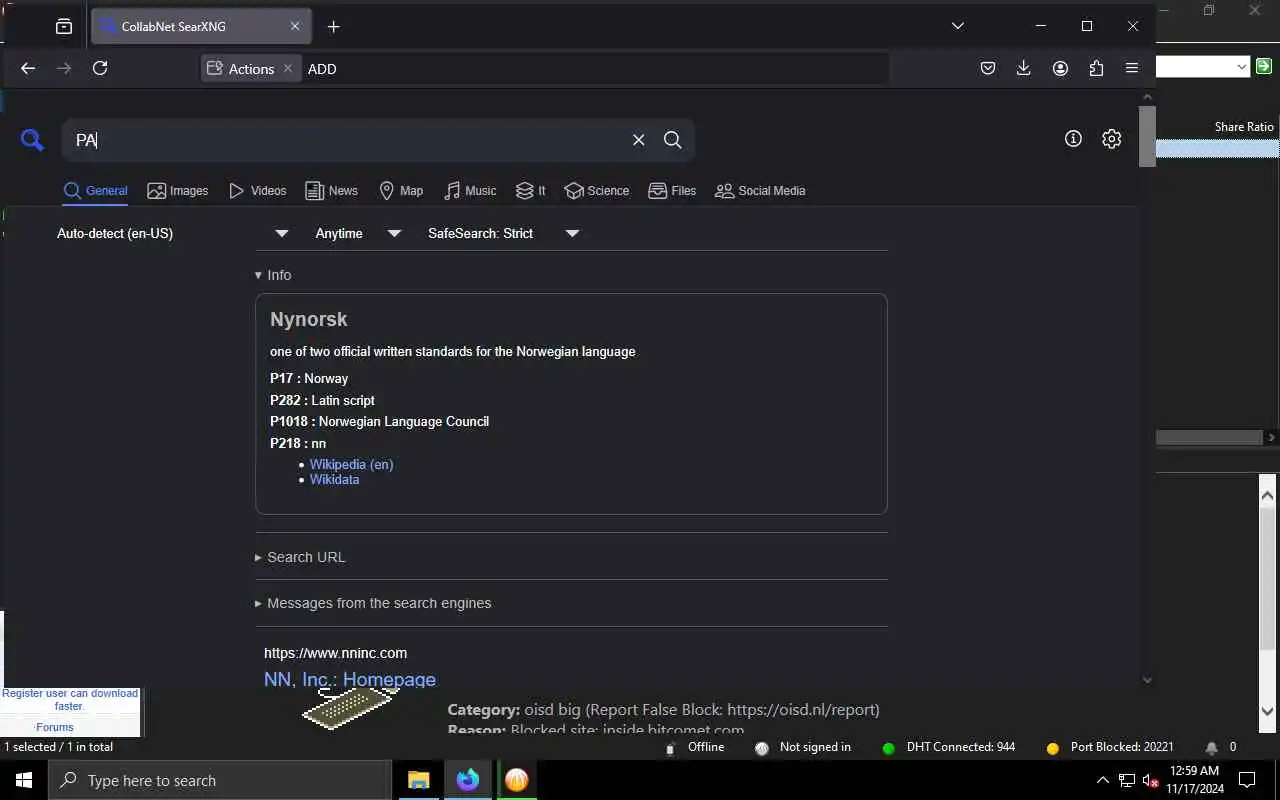Click the Register user link in BitComet
The width and height of the screenshot is (1280, 800).
[70, 699]
